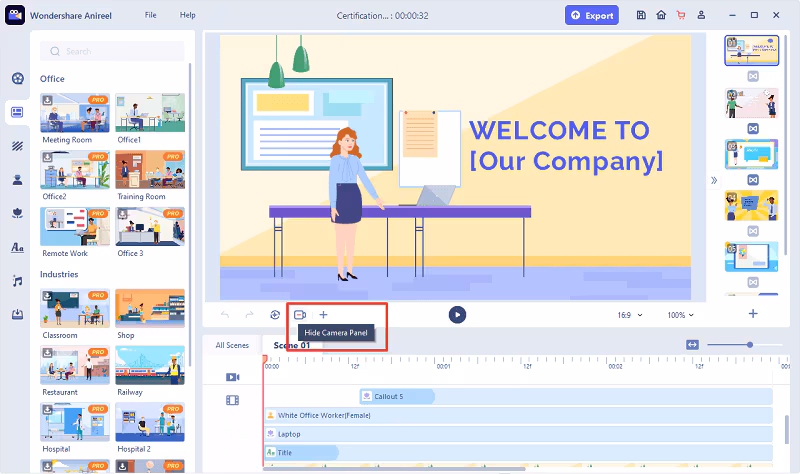Switch to the Scene 01 tab

tap(292, 345)
